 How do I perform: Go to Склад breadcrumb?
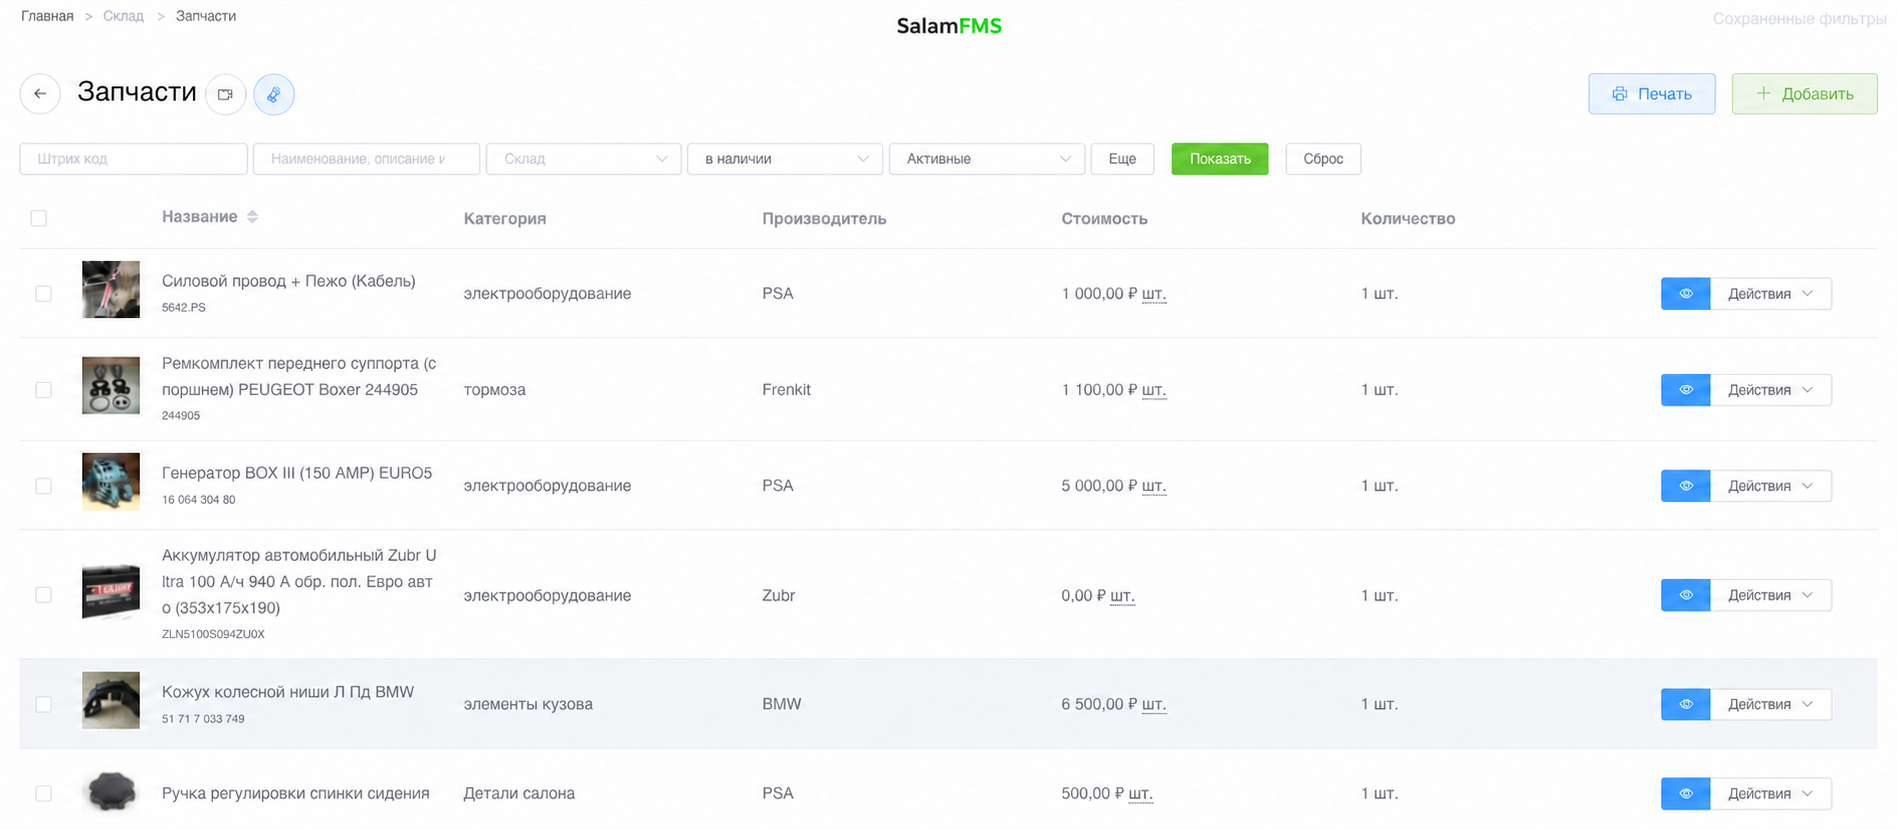123,16
